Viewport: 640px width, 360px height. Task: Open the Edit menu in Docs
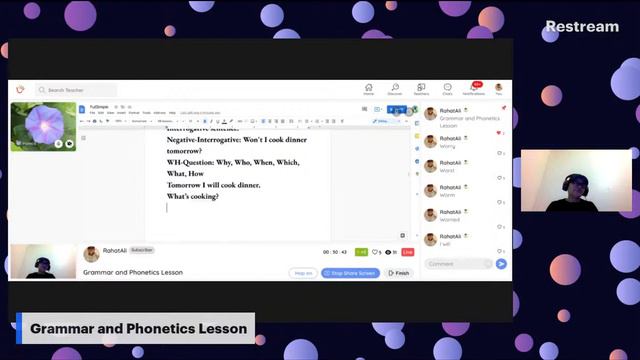click(101, 113)
